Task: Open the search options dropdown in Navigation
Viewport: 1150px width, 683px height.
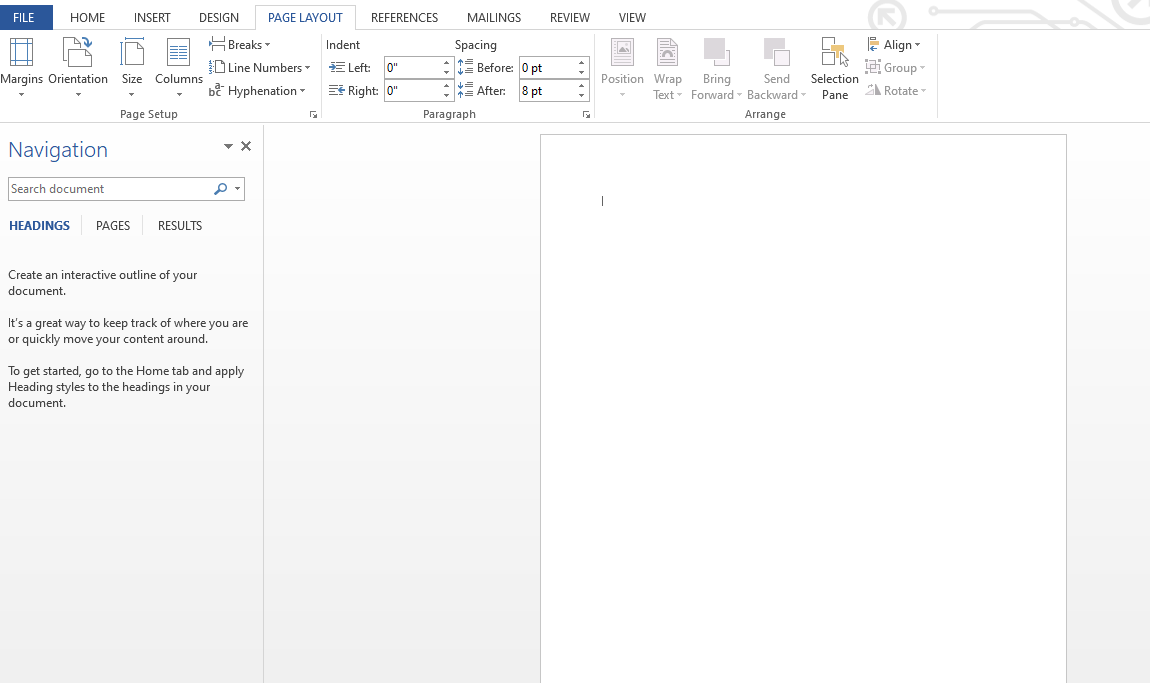Action: 237,188
